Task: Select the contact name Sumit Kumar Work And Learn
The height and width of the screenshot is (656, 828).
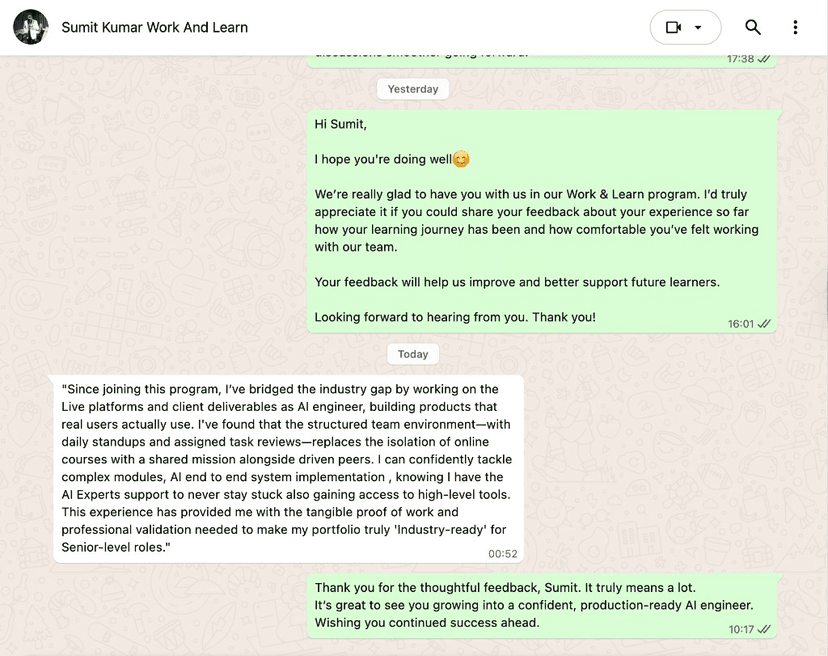Action: coord(154,27)
